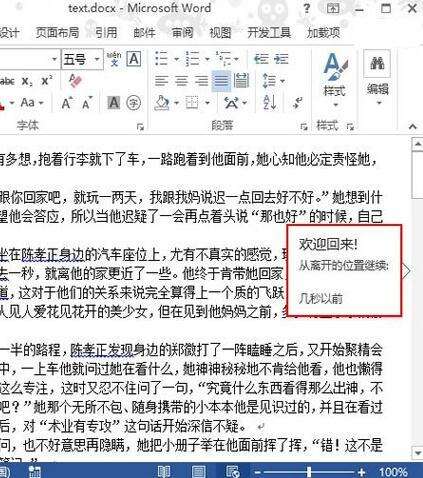Apply superscript formatting
This screenshot has width=423, height=478.
click(47, 81)
